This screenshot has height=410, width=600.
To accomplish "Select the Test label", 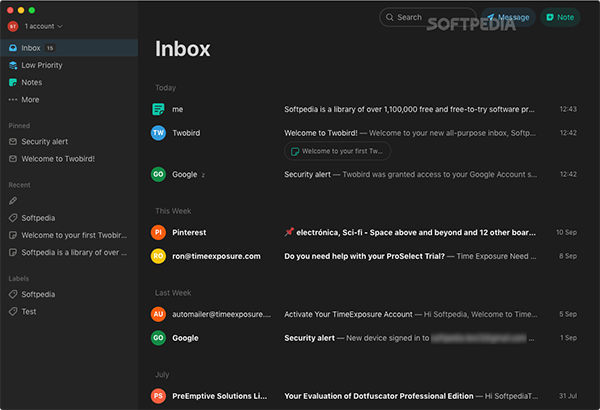I will 29,312.
